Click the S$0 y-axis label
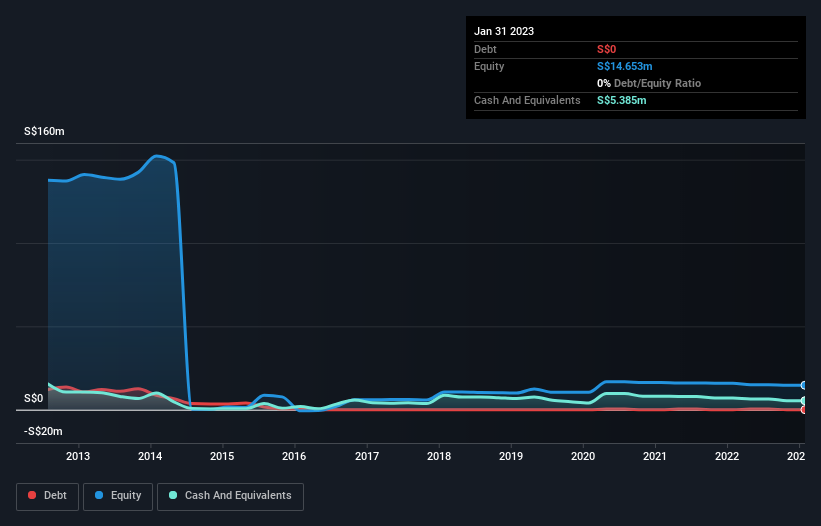This screenshot has width=821, height=526. (x=34, y=398)
